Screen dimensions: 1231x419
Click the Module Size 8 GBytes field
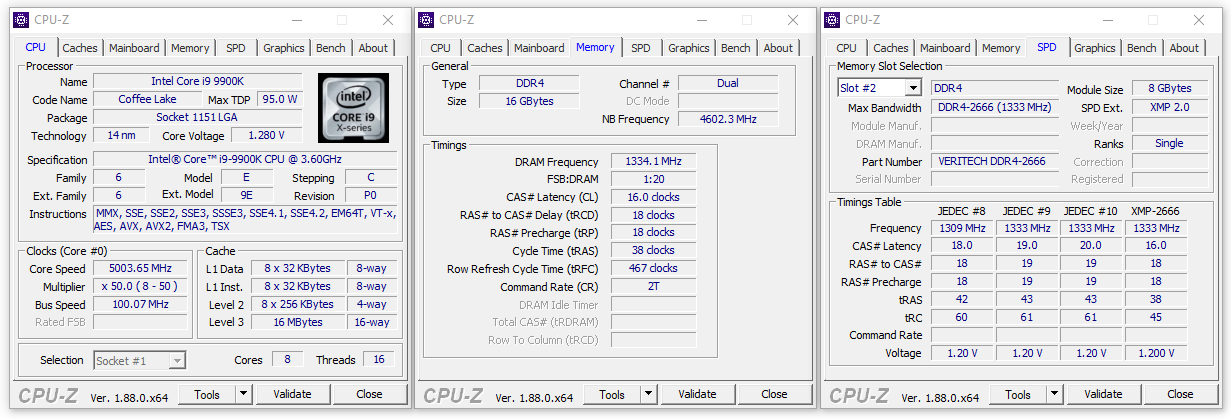coord(1168,89)
